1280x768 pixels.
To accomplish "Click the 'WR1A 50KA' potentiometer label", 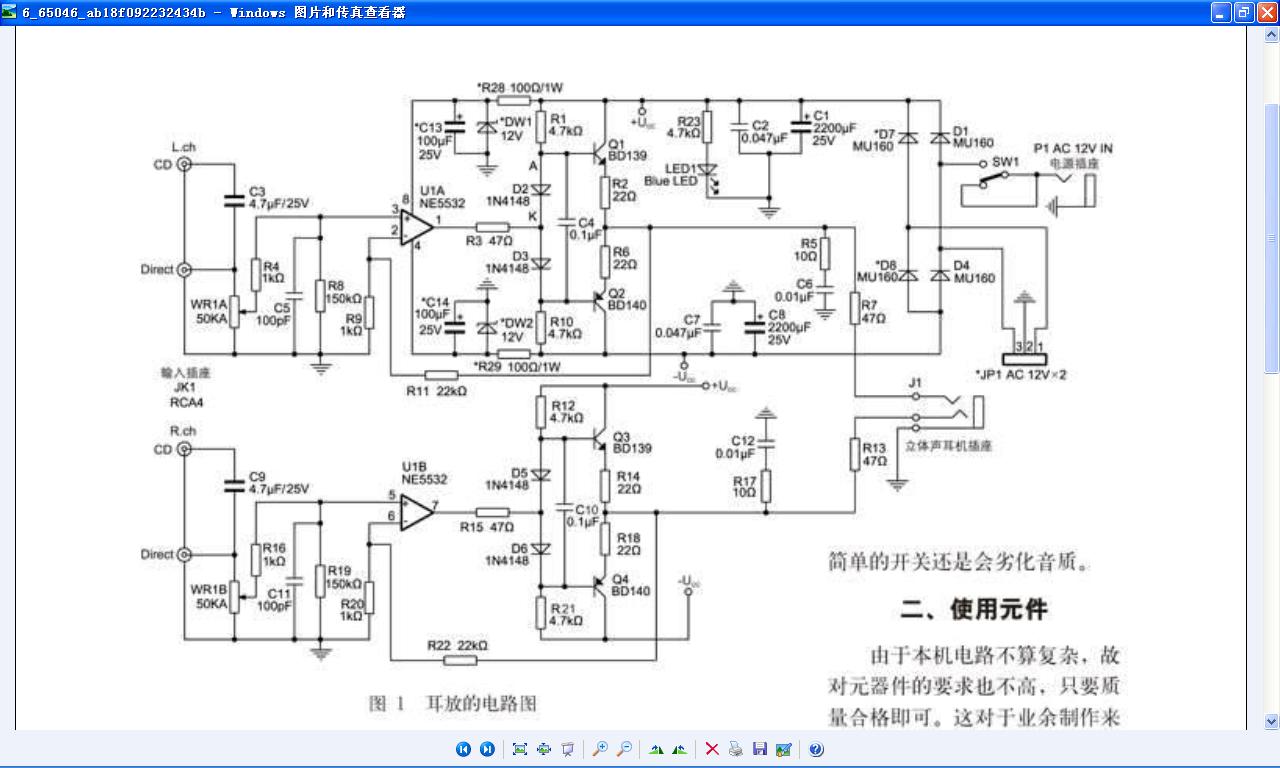I will pos(211,310).
